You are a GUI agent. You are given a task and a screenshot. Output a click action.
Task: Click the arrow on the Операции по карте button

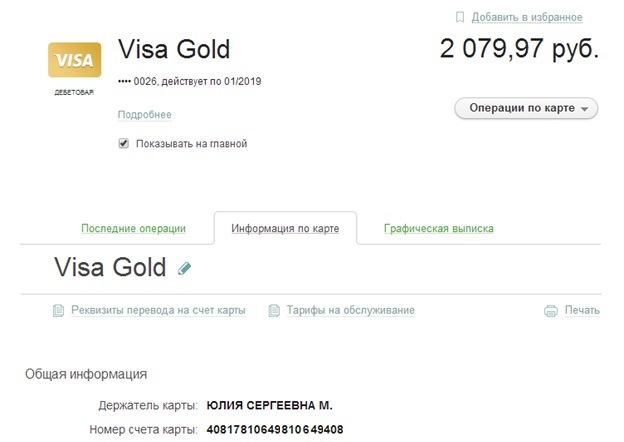click(585, 108)
